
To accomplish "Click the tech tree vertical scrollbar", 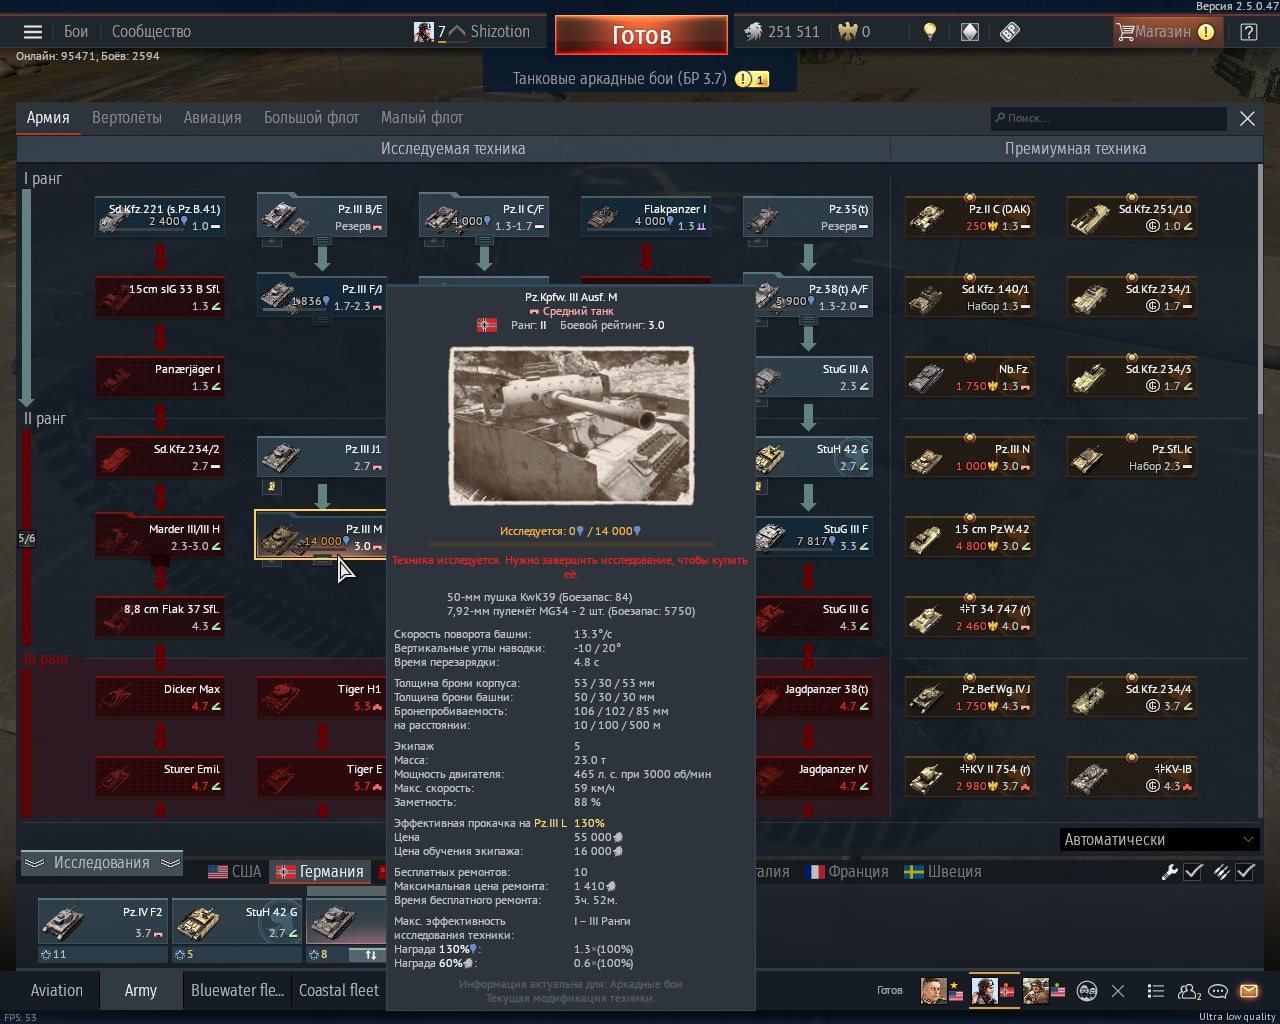I will pyautogui.click(x=1260, y=290).
